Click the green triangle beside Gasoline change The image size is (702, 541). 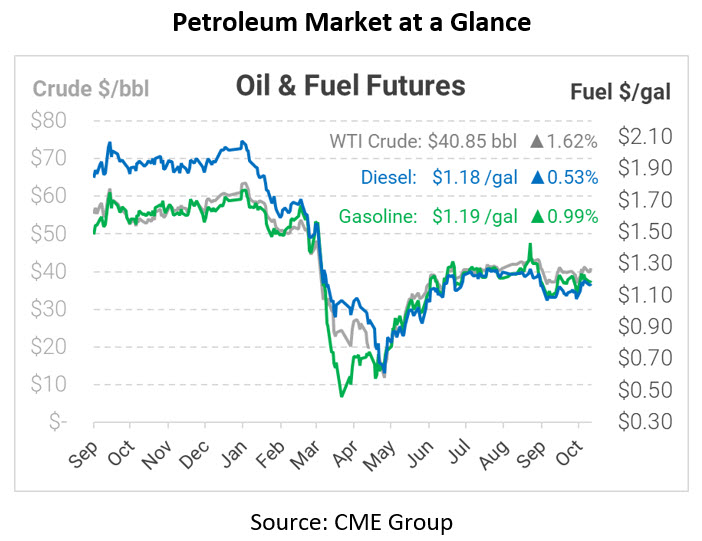(x=537, y=215)
